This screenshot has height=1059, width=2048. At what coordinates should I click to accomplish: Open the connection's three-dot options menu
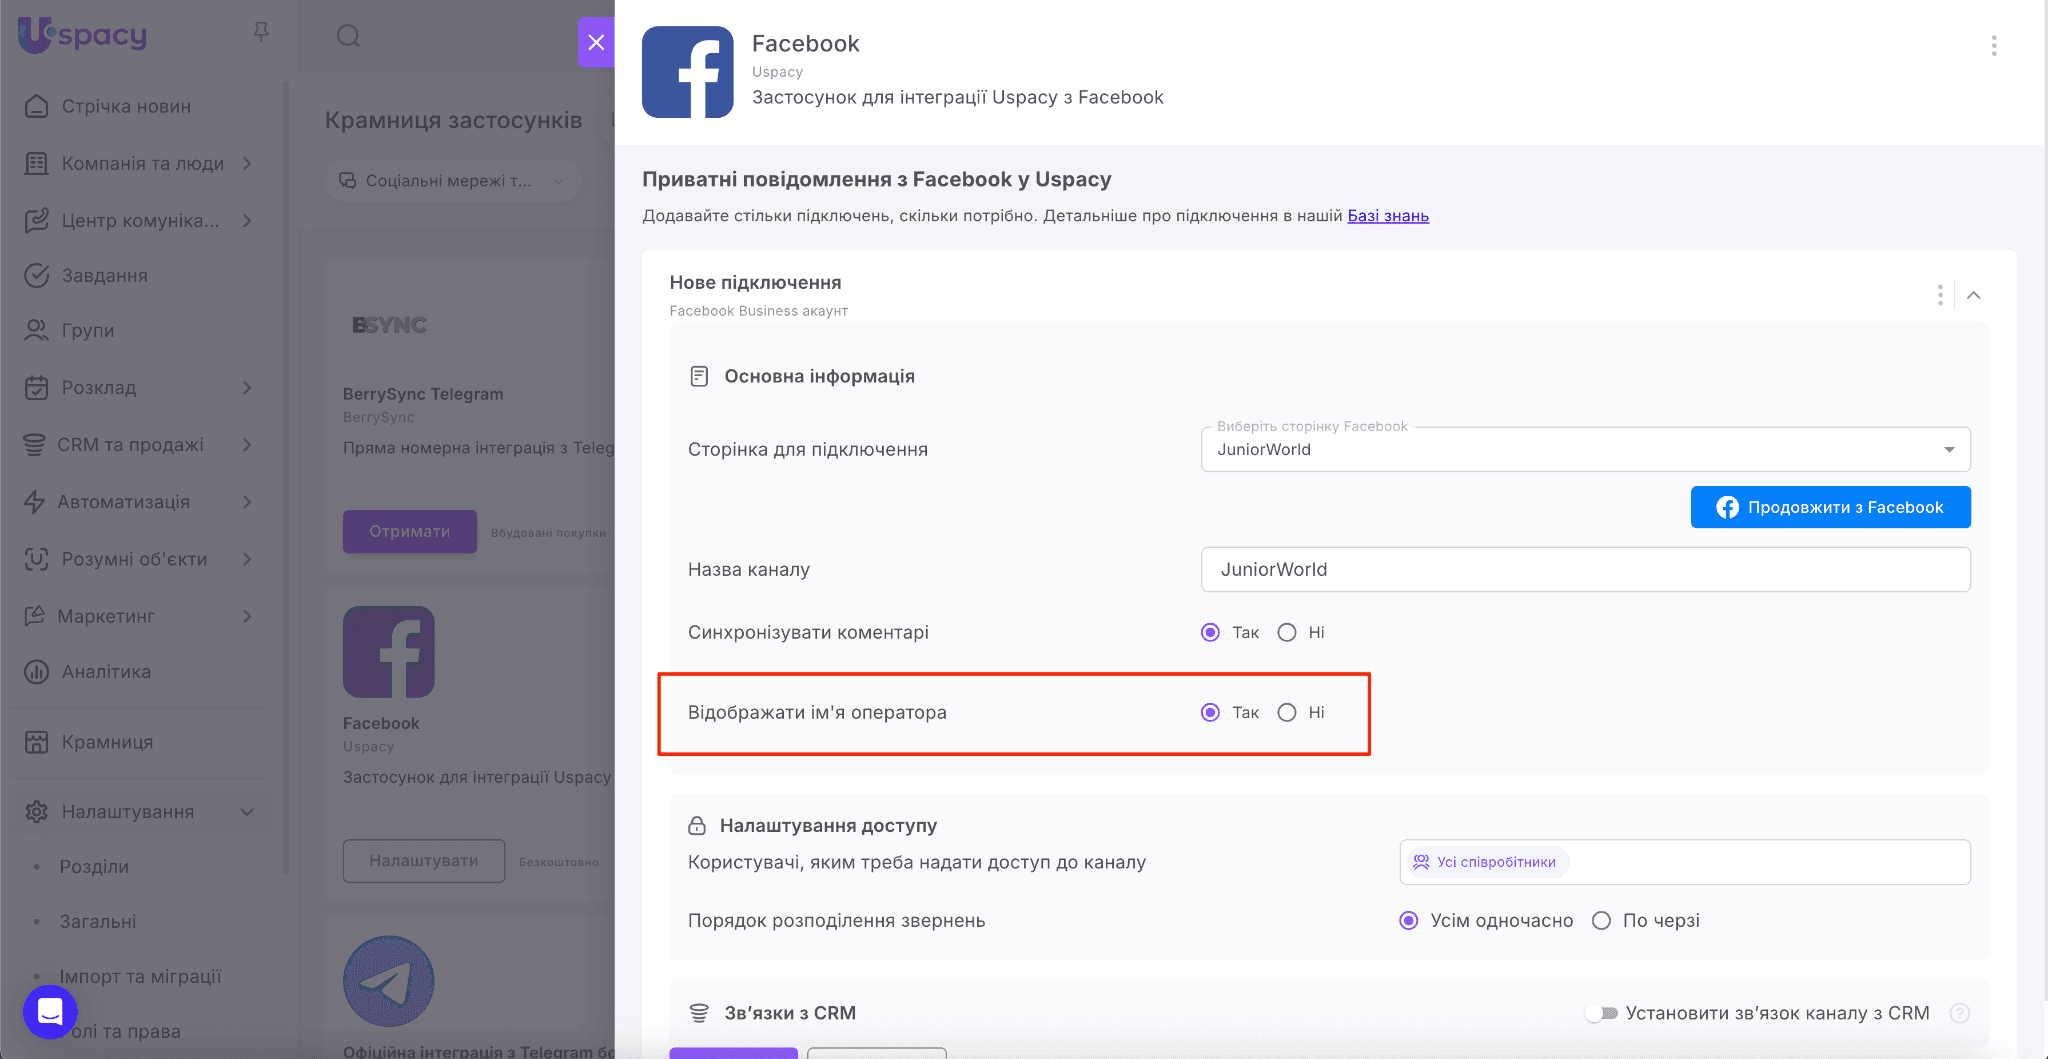point(1939,295)
